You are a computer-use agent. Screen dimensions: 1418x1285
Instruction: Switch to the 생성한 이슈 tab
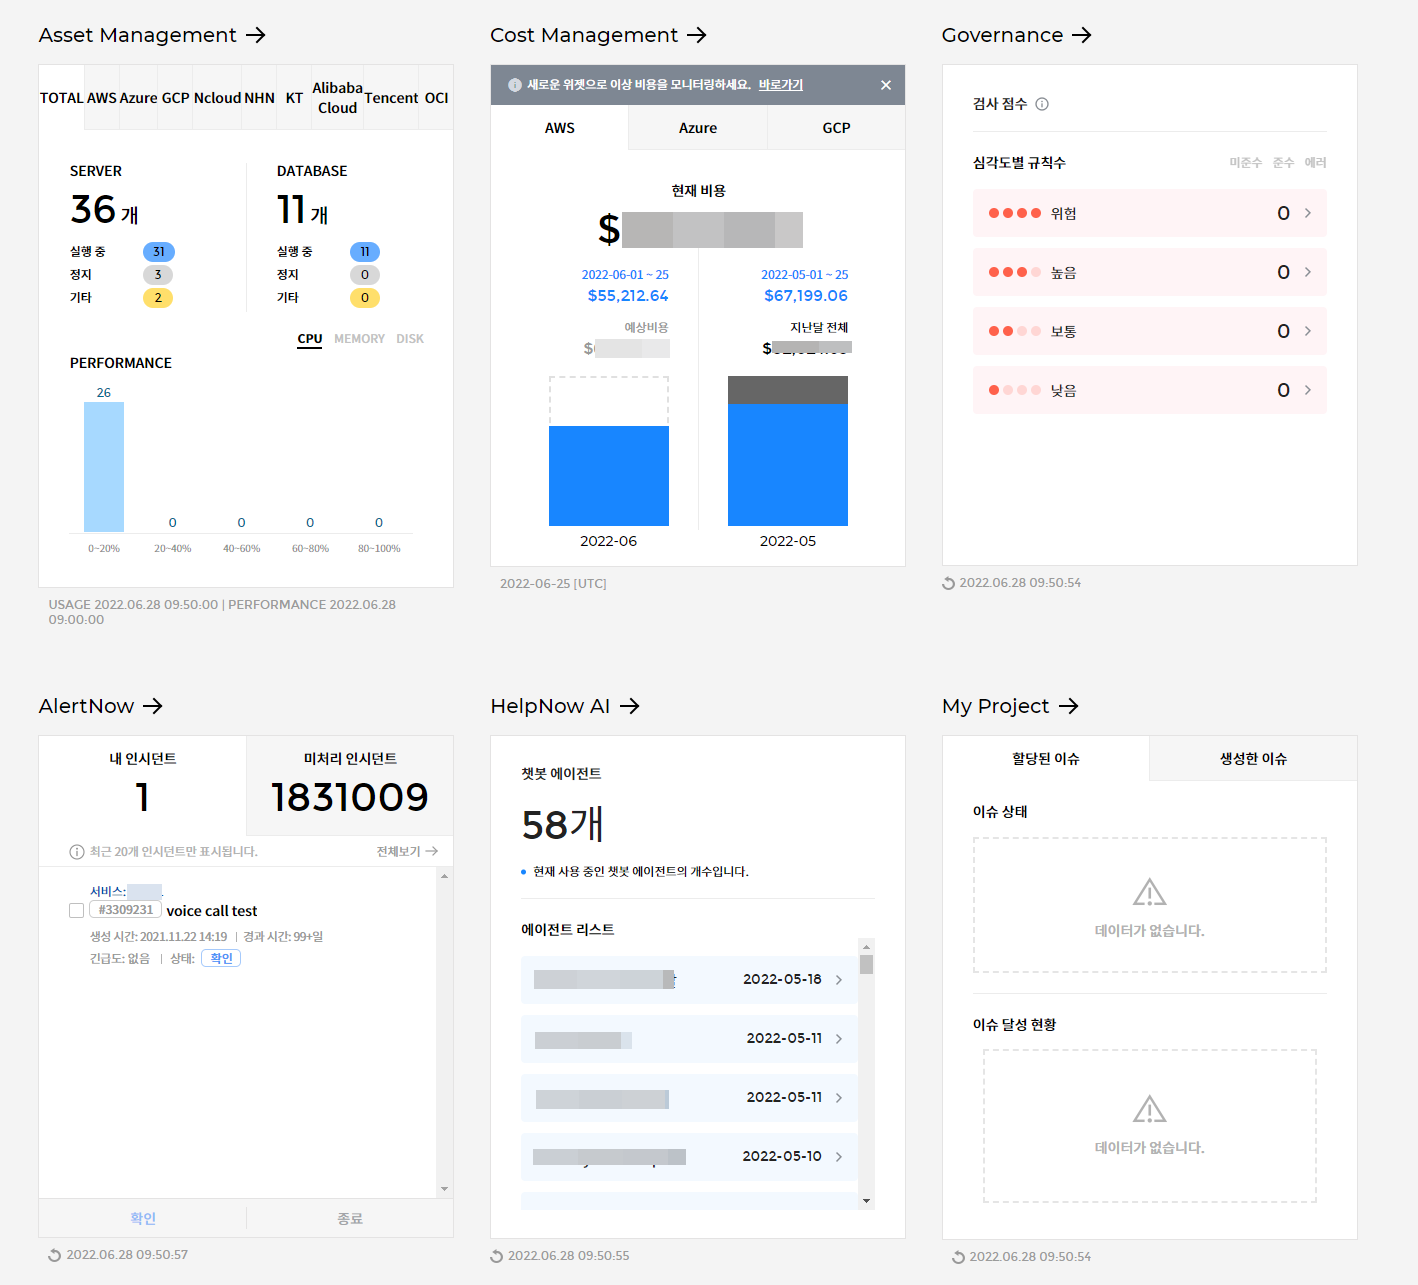pyautogui.click(x=1253, y=759)
